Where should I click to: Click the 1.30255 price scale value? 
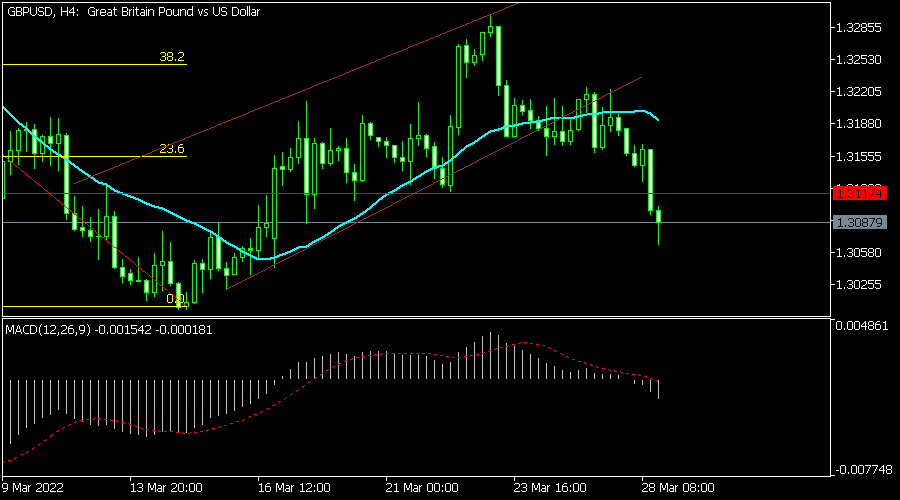[858, 285]
